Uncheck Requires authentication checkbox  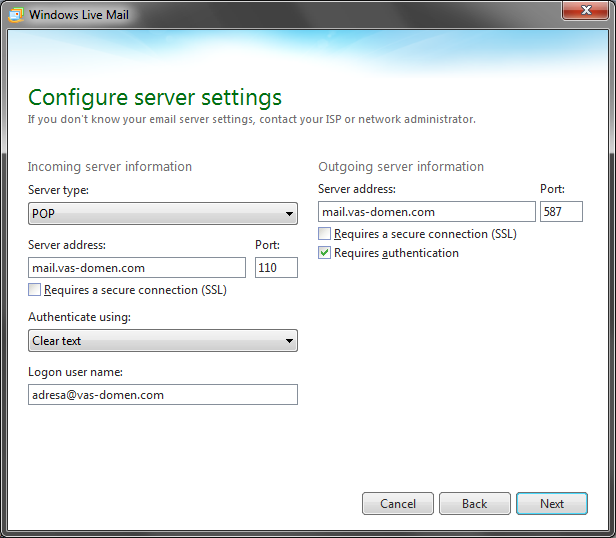coord(324,253)
